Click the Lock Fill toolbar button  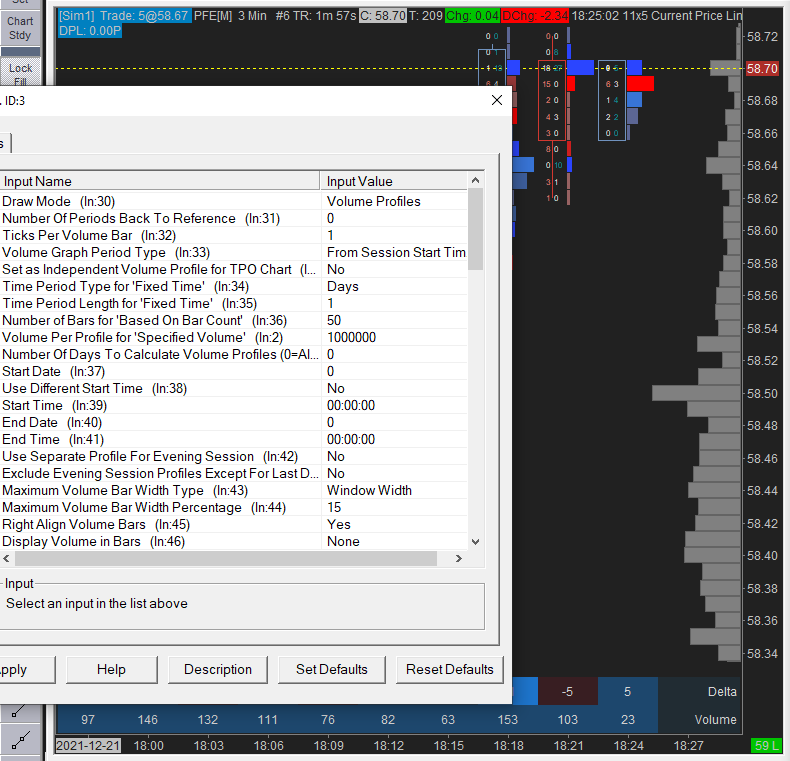(x=20, y=73)
